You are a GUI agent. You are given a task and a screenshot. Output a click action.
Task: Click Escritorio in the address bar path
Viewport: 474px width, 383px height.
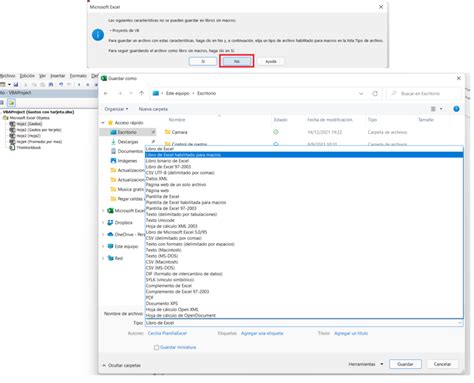[x=207, y=93]
